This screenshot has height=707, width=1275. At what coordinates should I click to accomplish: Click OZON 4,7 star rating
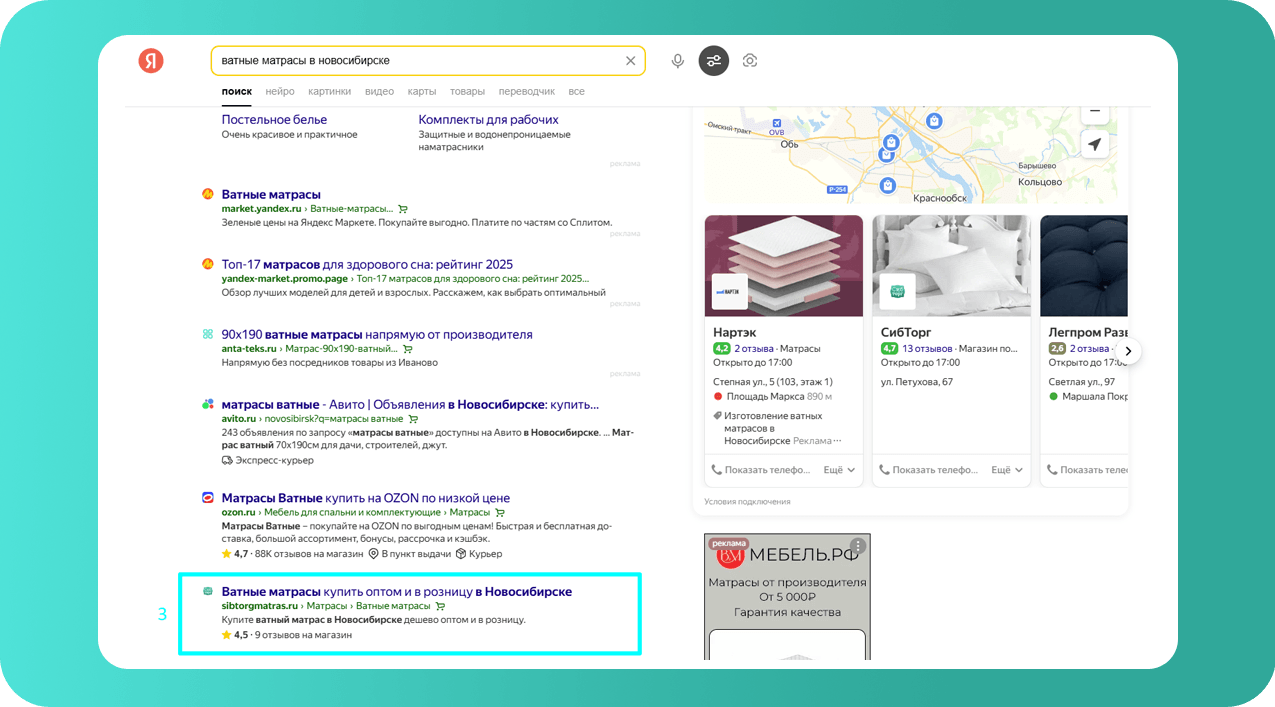234,553
